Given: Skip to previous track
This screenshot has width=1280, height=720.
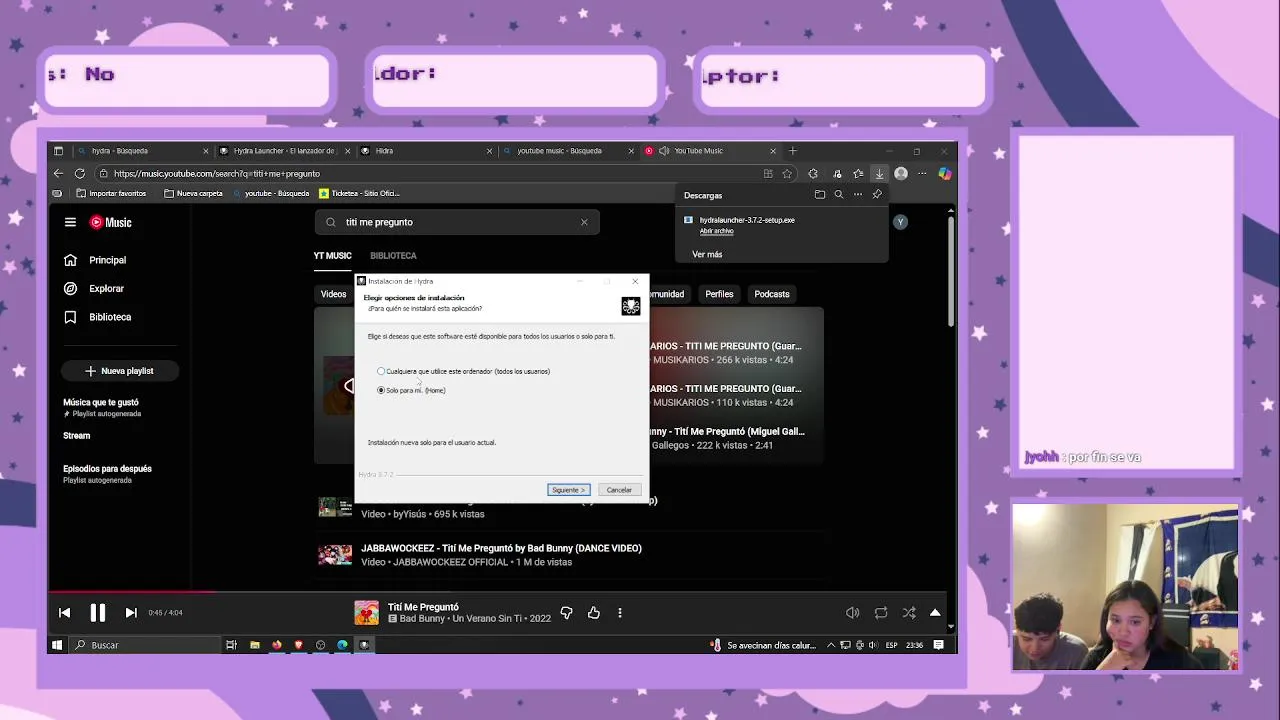Looking at the screenshot, I should coord(64,613).
